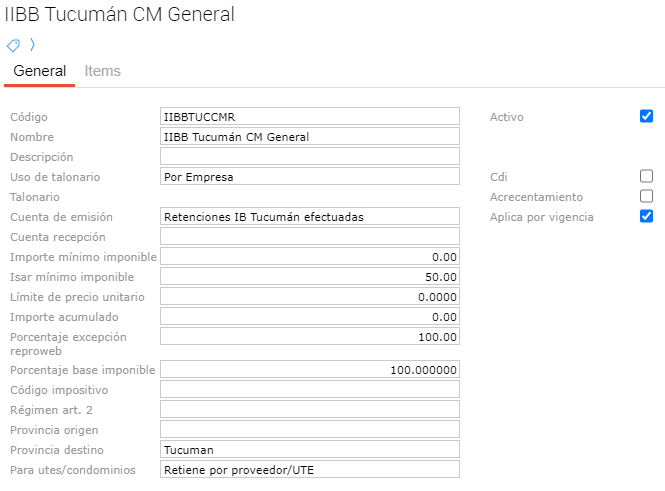Expand the chevron arrow beside the tag
This screenshot has width=665, height=491.
click(x=31, y=45)
